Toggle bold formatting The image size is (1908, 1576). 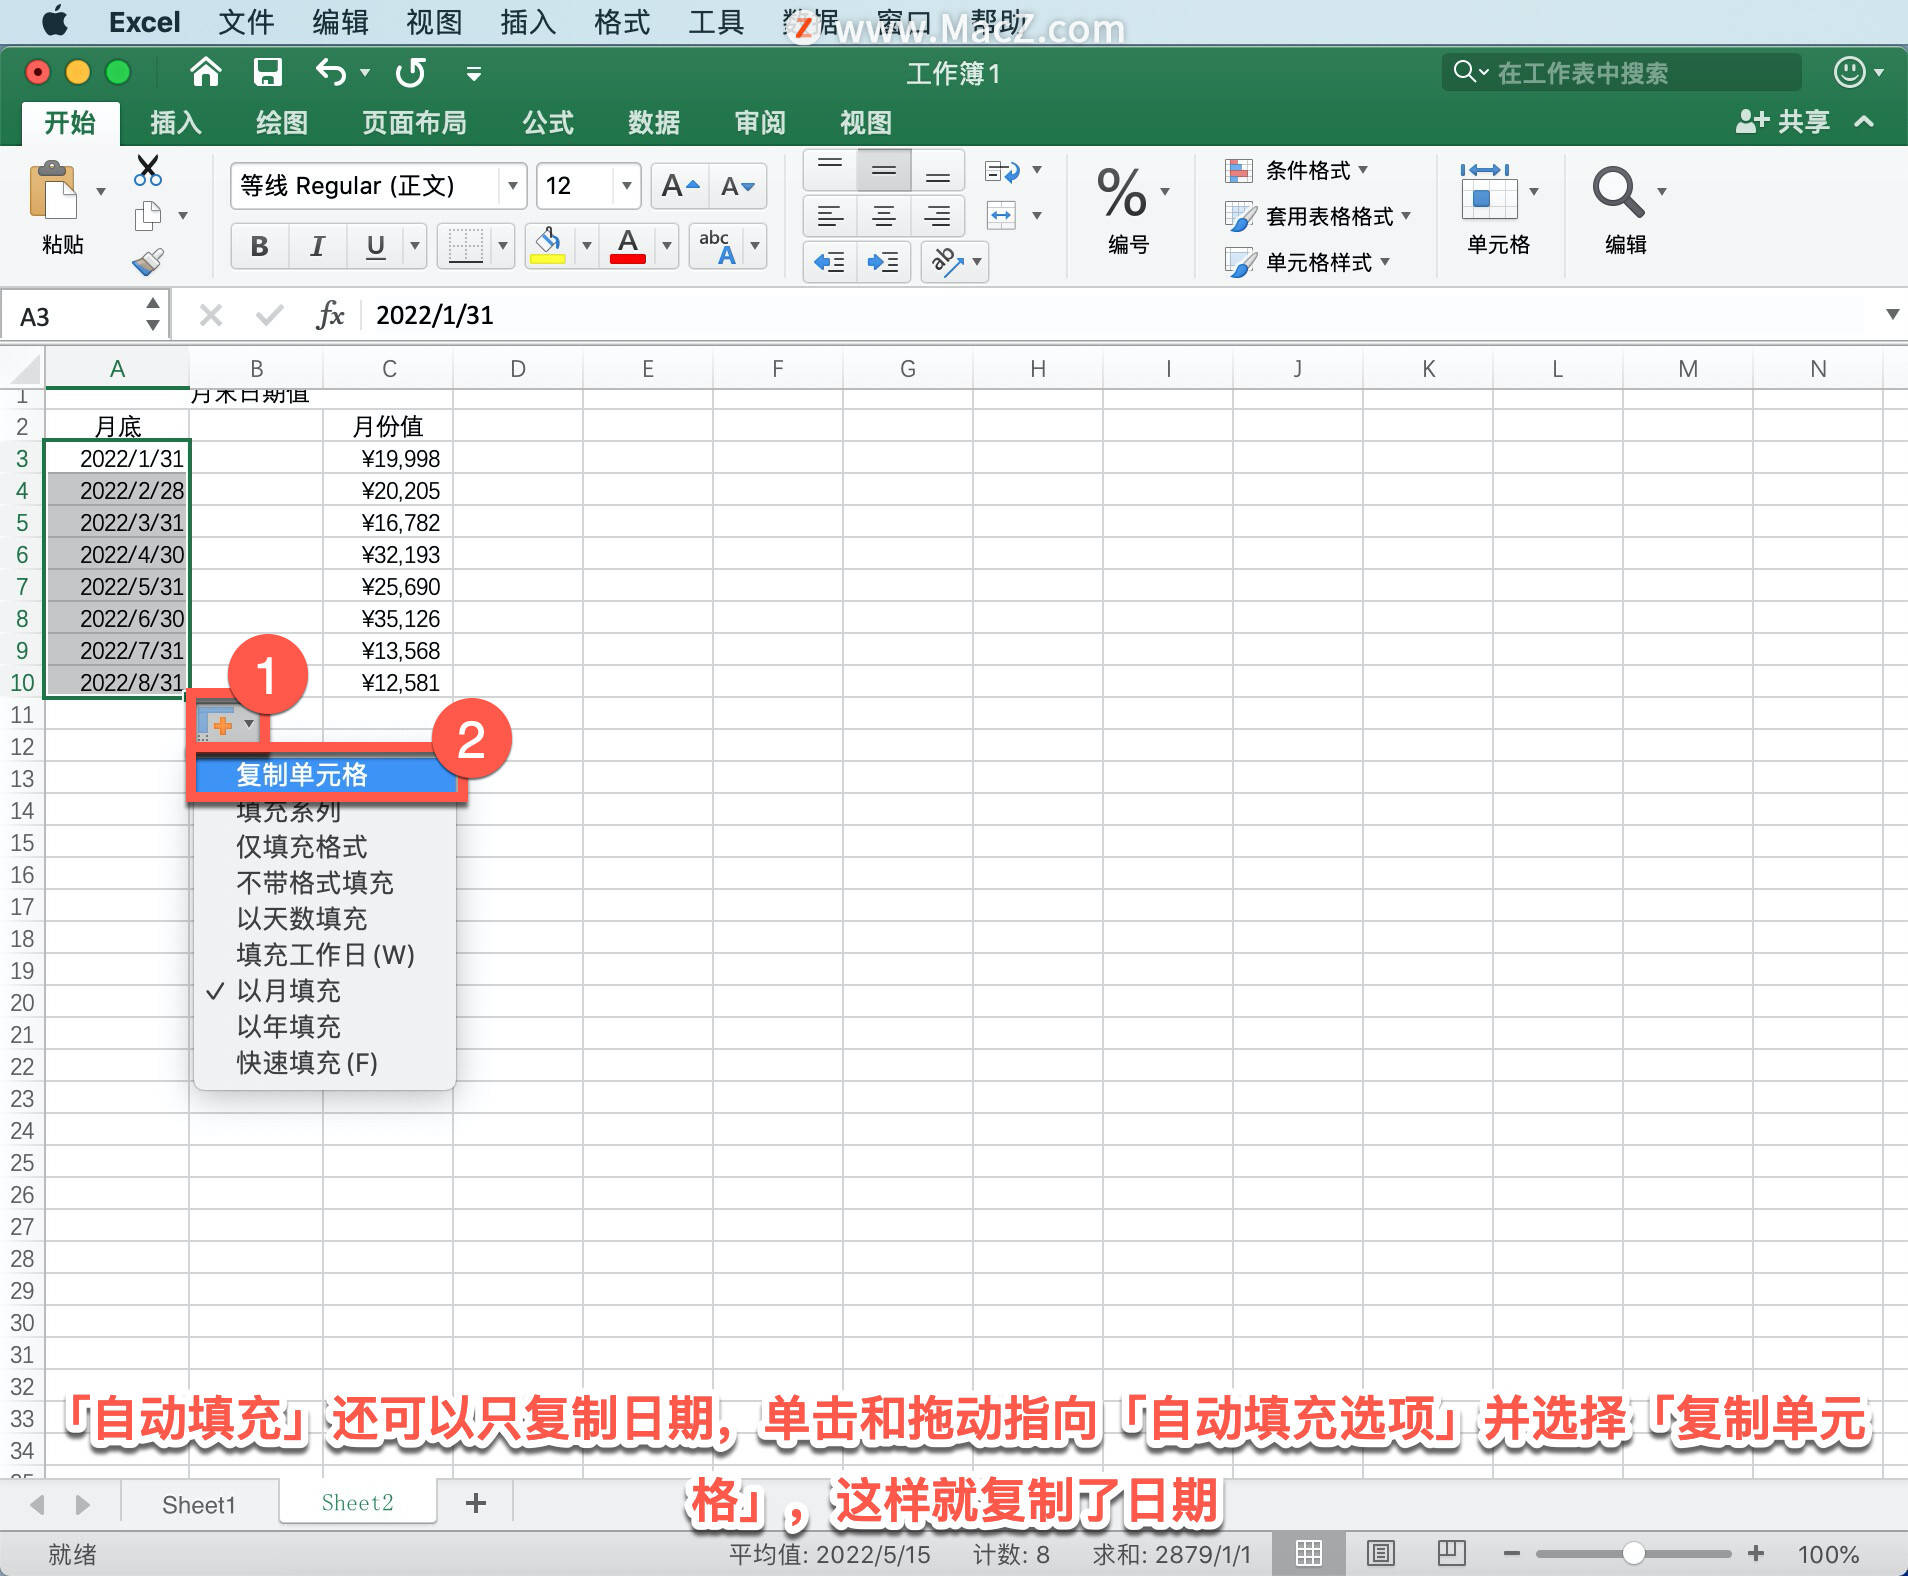(x=258, y=246)
